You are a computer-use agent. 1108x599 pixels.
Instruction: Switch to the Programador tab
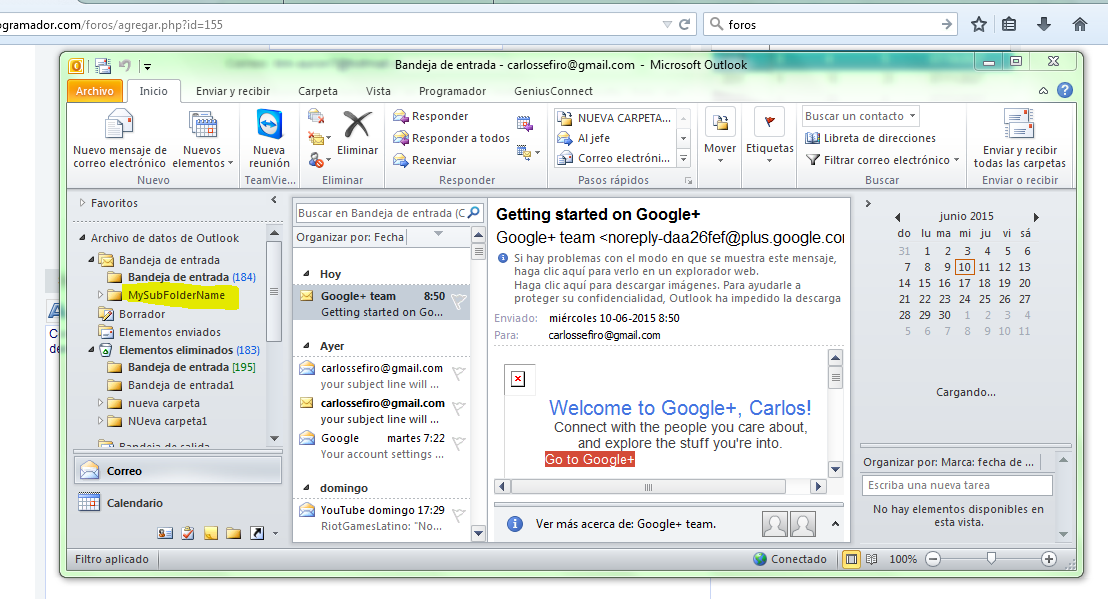[452, 91]
